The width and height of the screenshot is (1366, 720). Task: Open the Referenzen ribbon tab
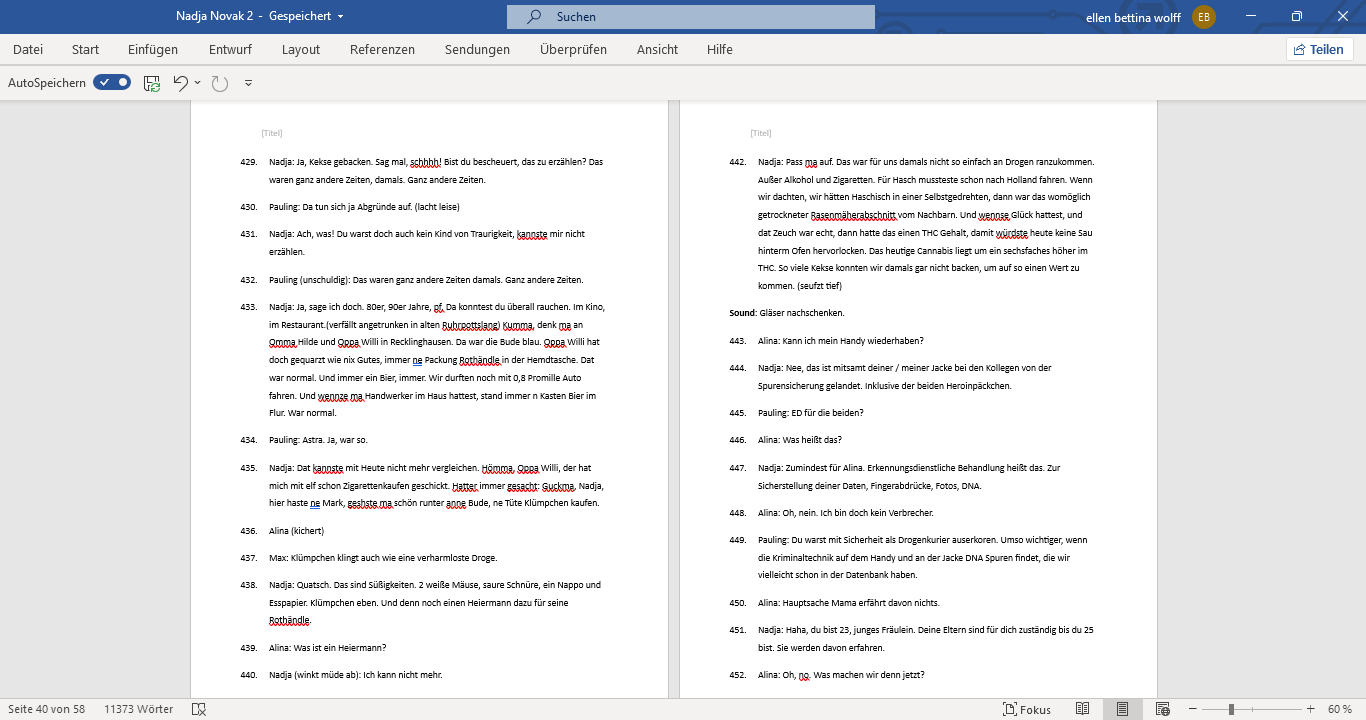coord(382,49)
